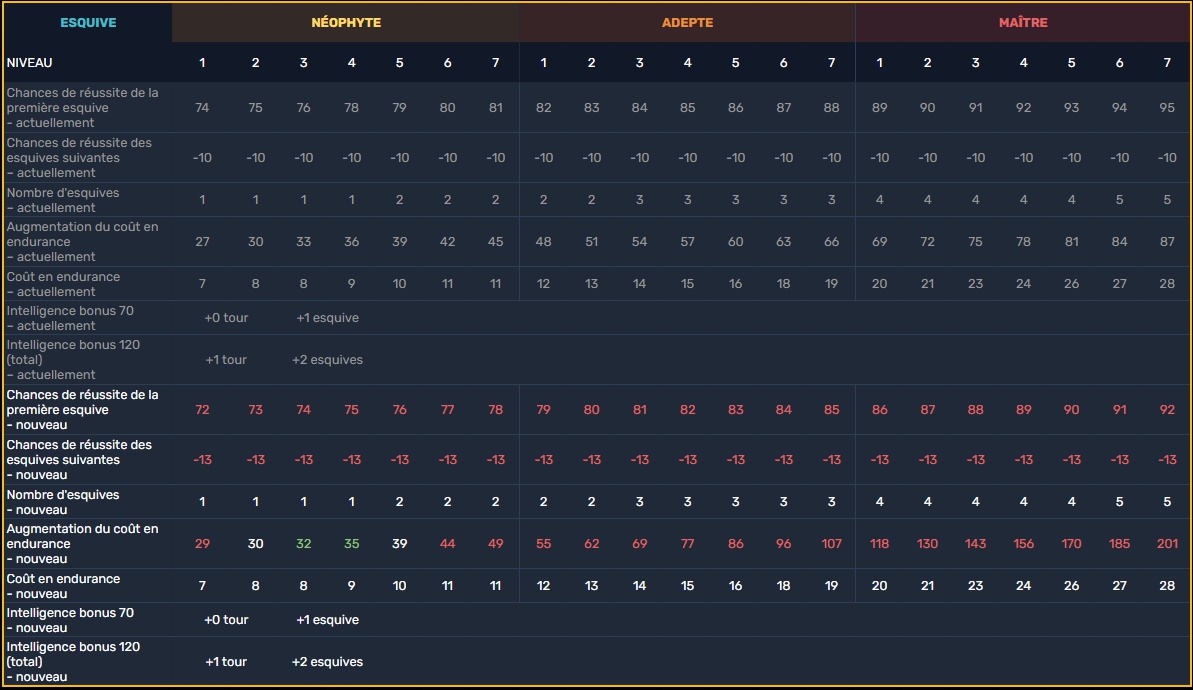The height and width of the screenshot is (690, 1193).
Task: Click the green value 32
Action: (x=304, y=544)
